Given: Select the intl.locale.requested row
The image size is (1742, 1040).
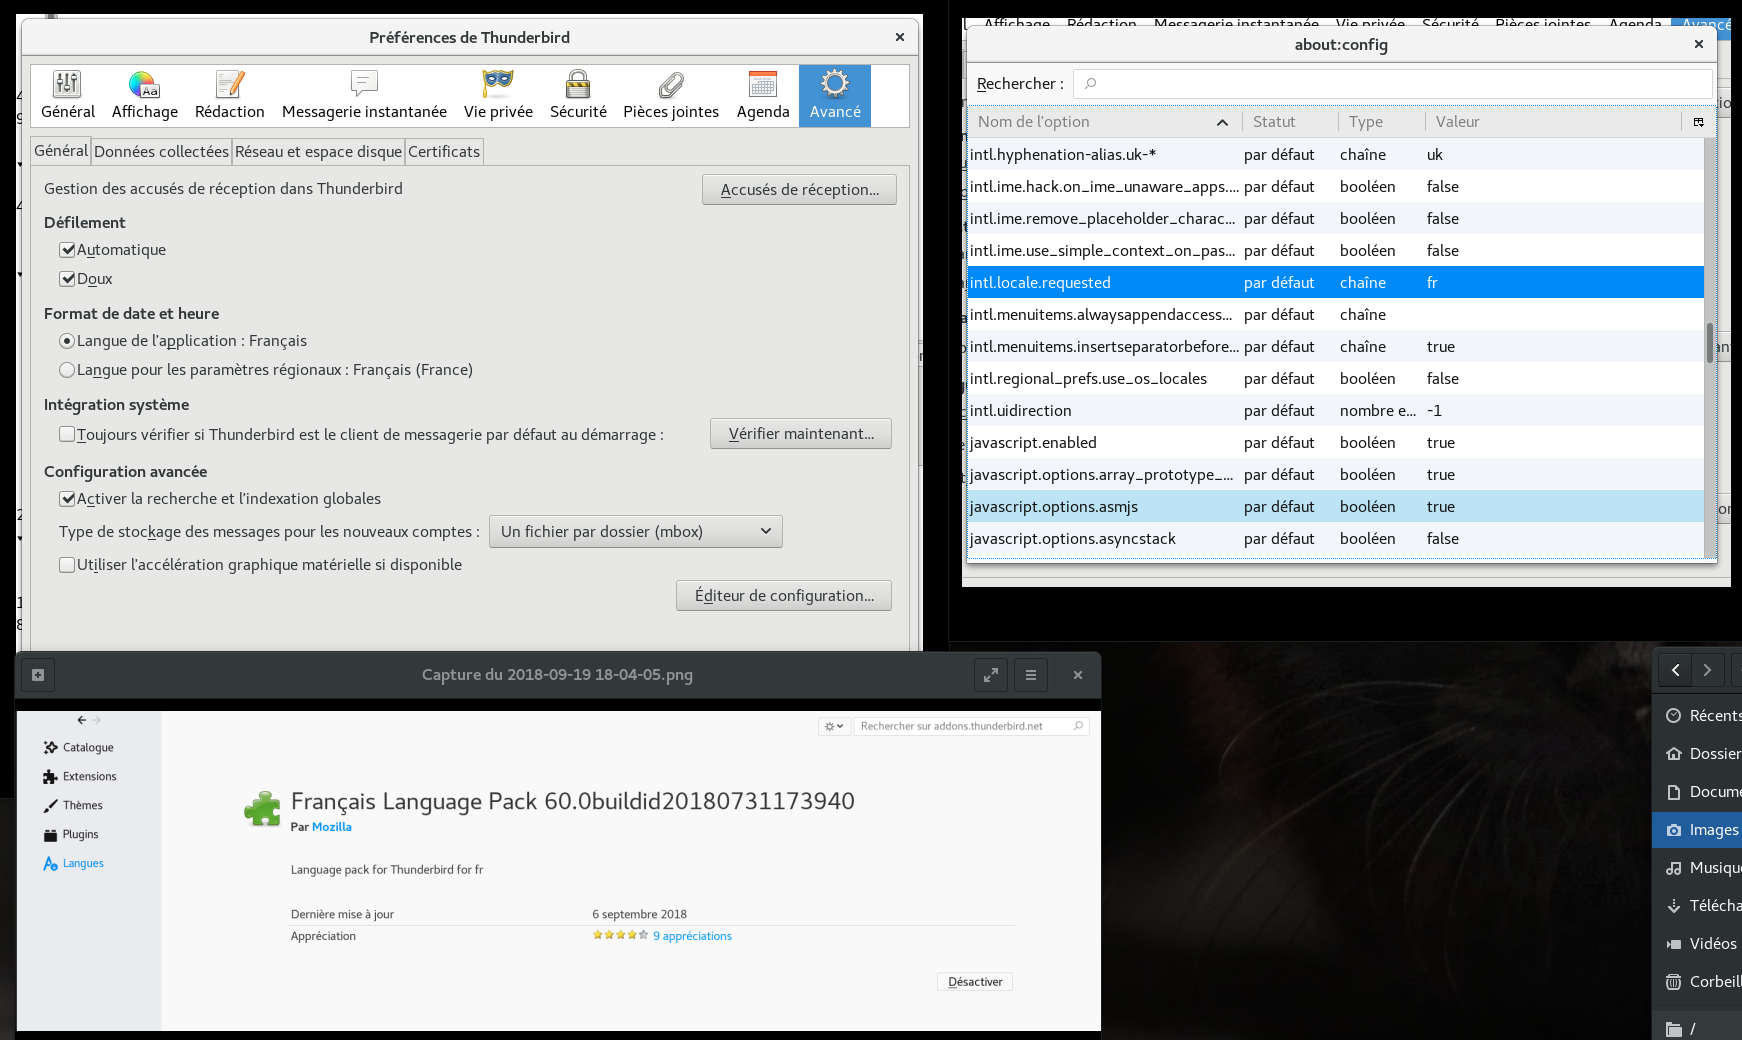Looking at the screenshot, I should coord(1336,283).
